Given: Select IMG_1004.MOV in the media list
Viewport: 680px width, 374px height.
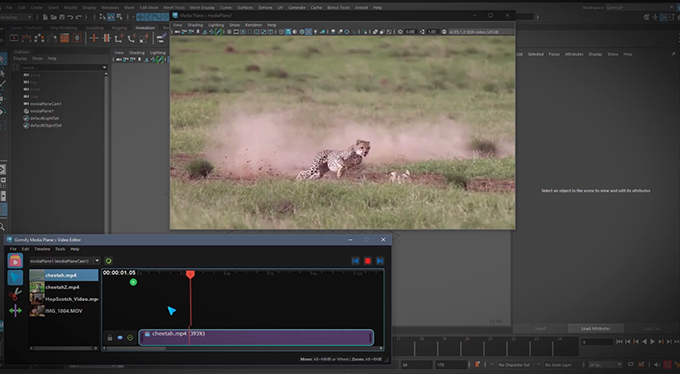Looking at the screenshot, I should coord(64,311).
